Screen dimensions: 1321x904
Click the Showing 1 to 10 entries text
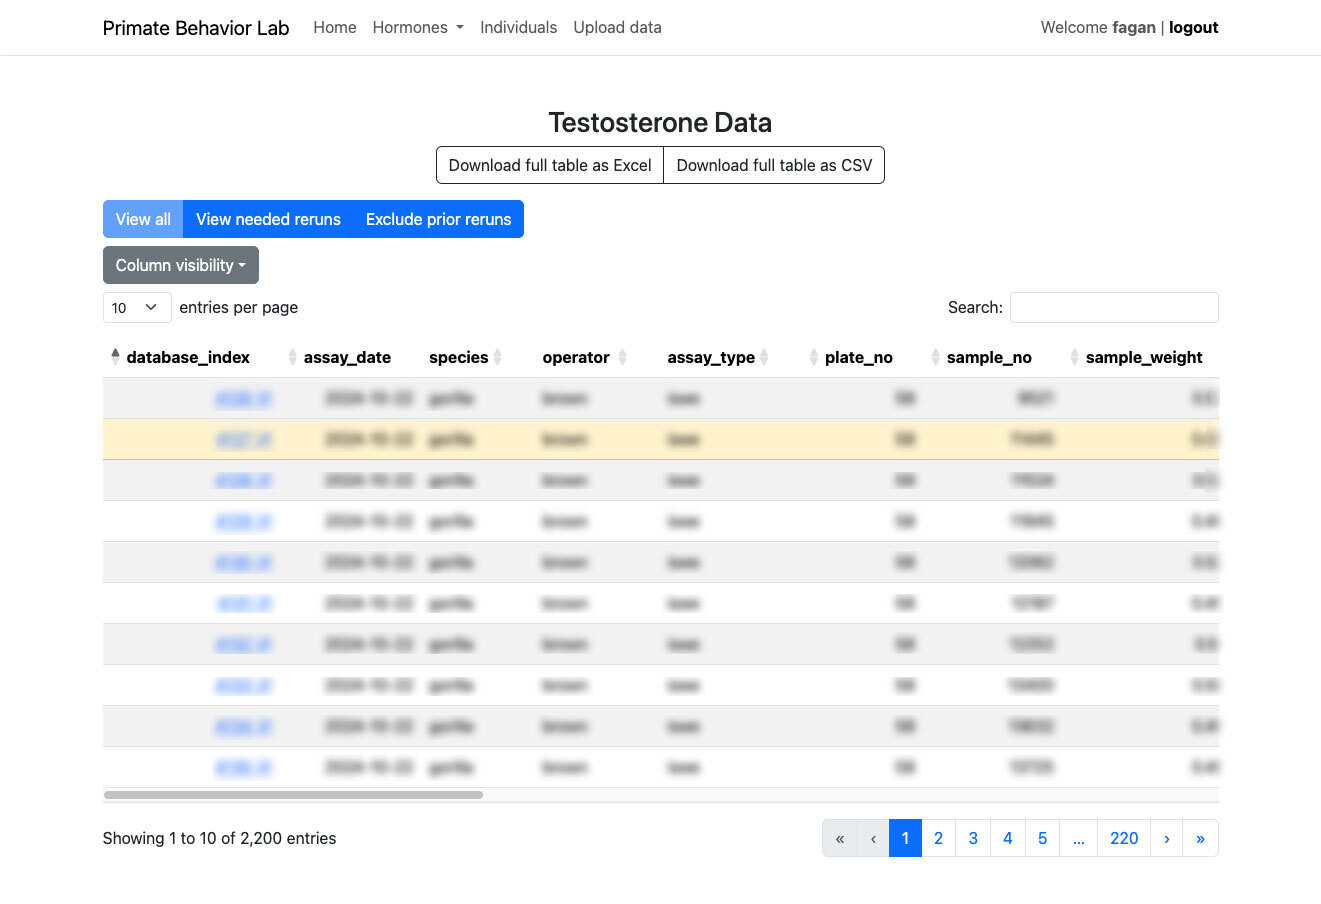(x=219, y=838)
